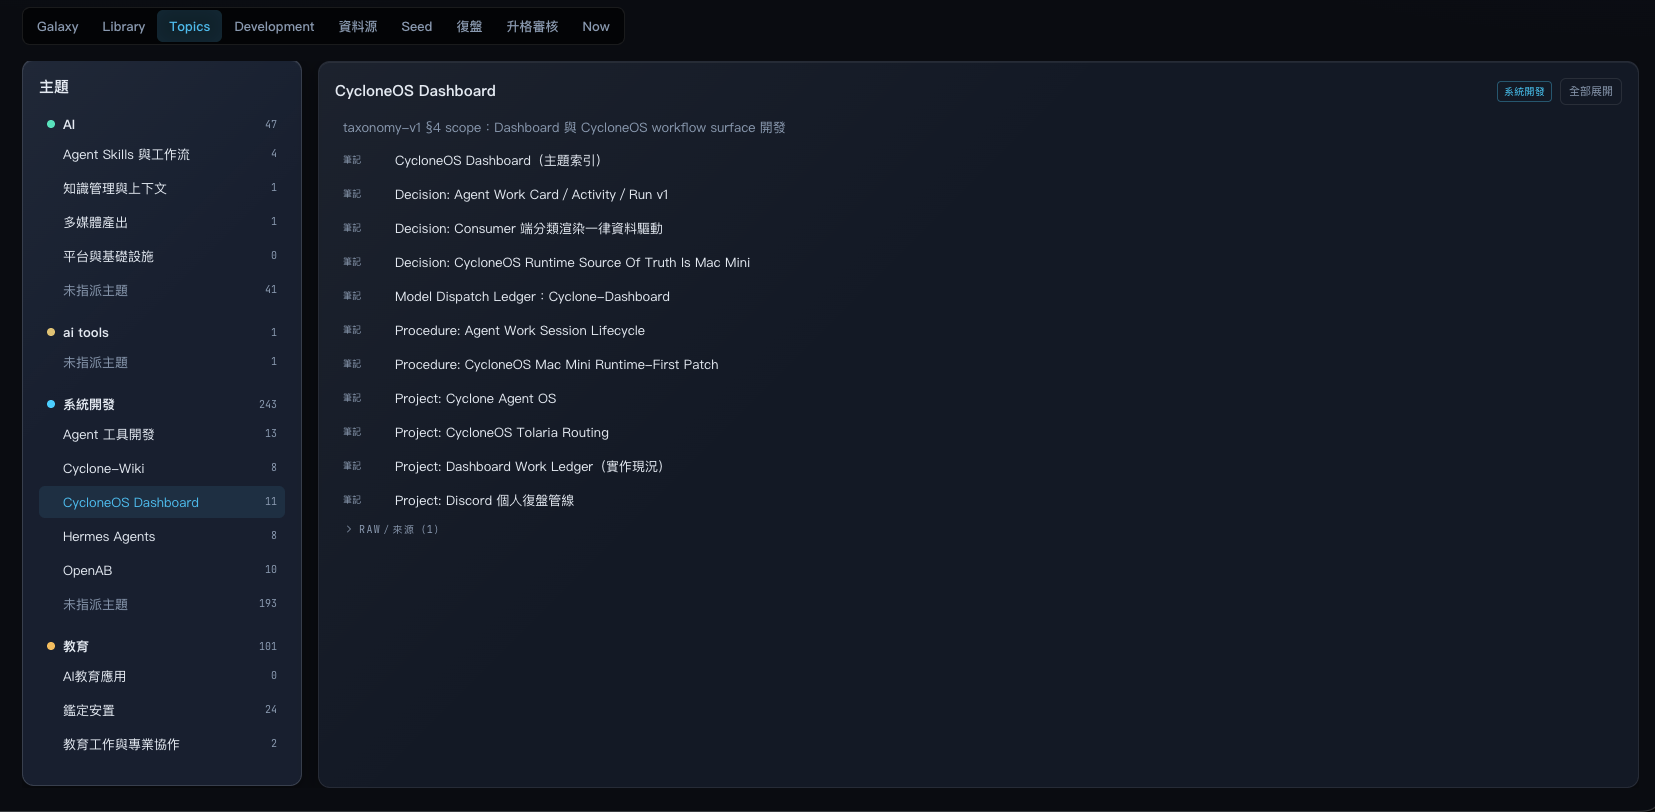1655x812 pixels.
Task: Expand the RAW / 來源 (1) section
Action: (x=391, y=529)
